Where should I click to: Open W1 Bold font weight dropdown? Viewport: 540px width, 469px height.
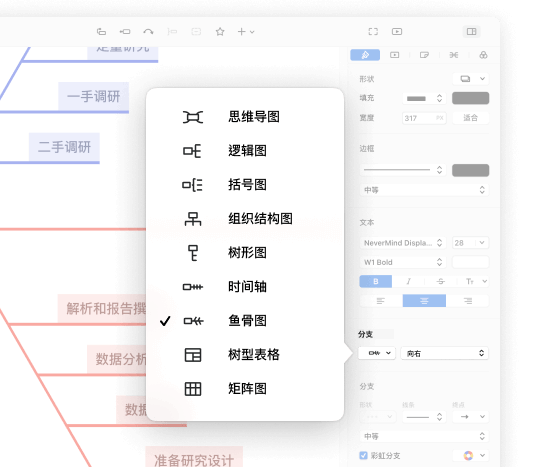(403, 262)
